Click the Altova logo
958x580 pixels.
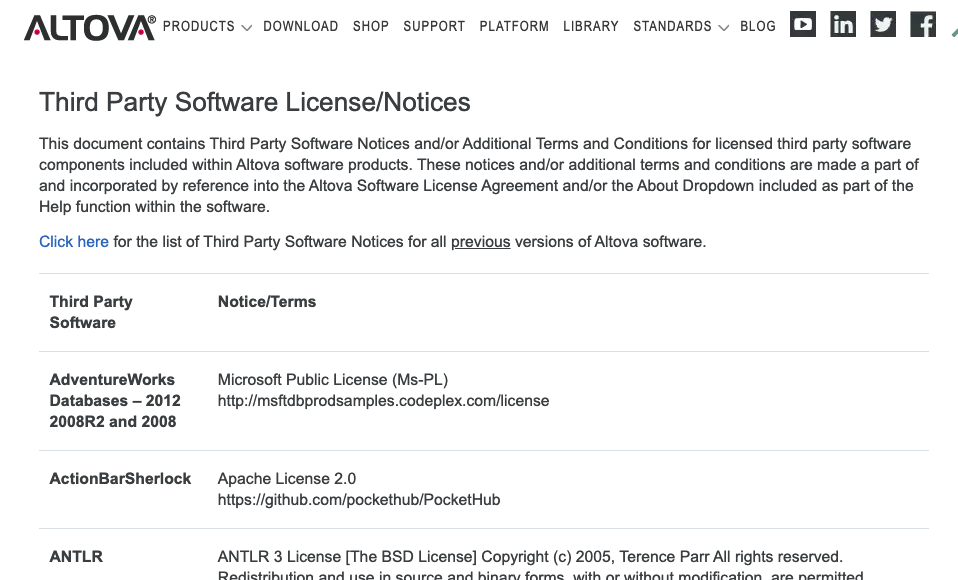(x=90, y=28)
